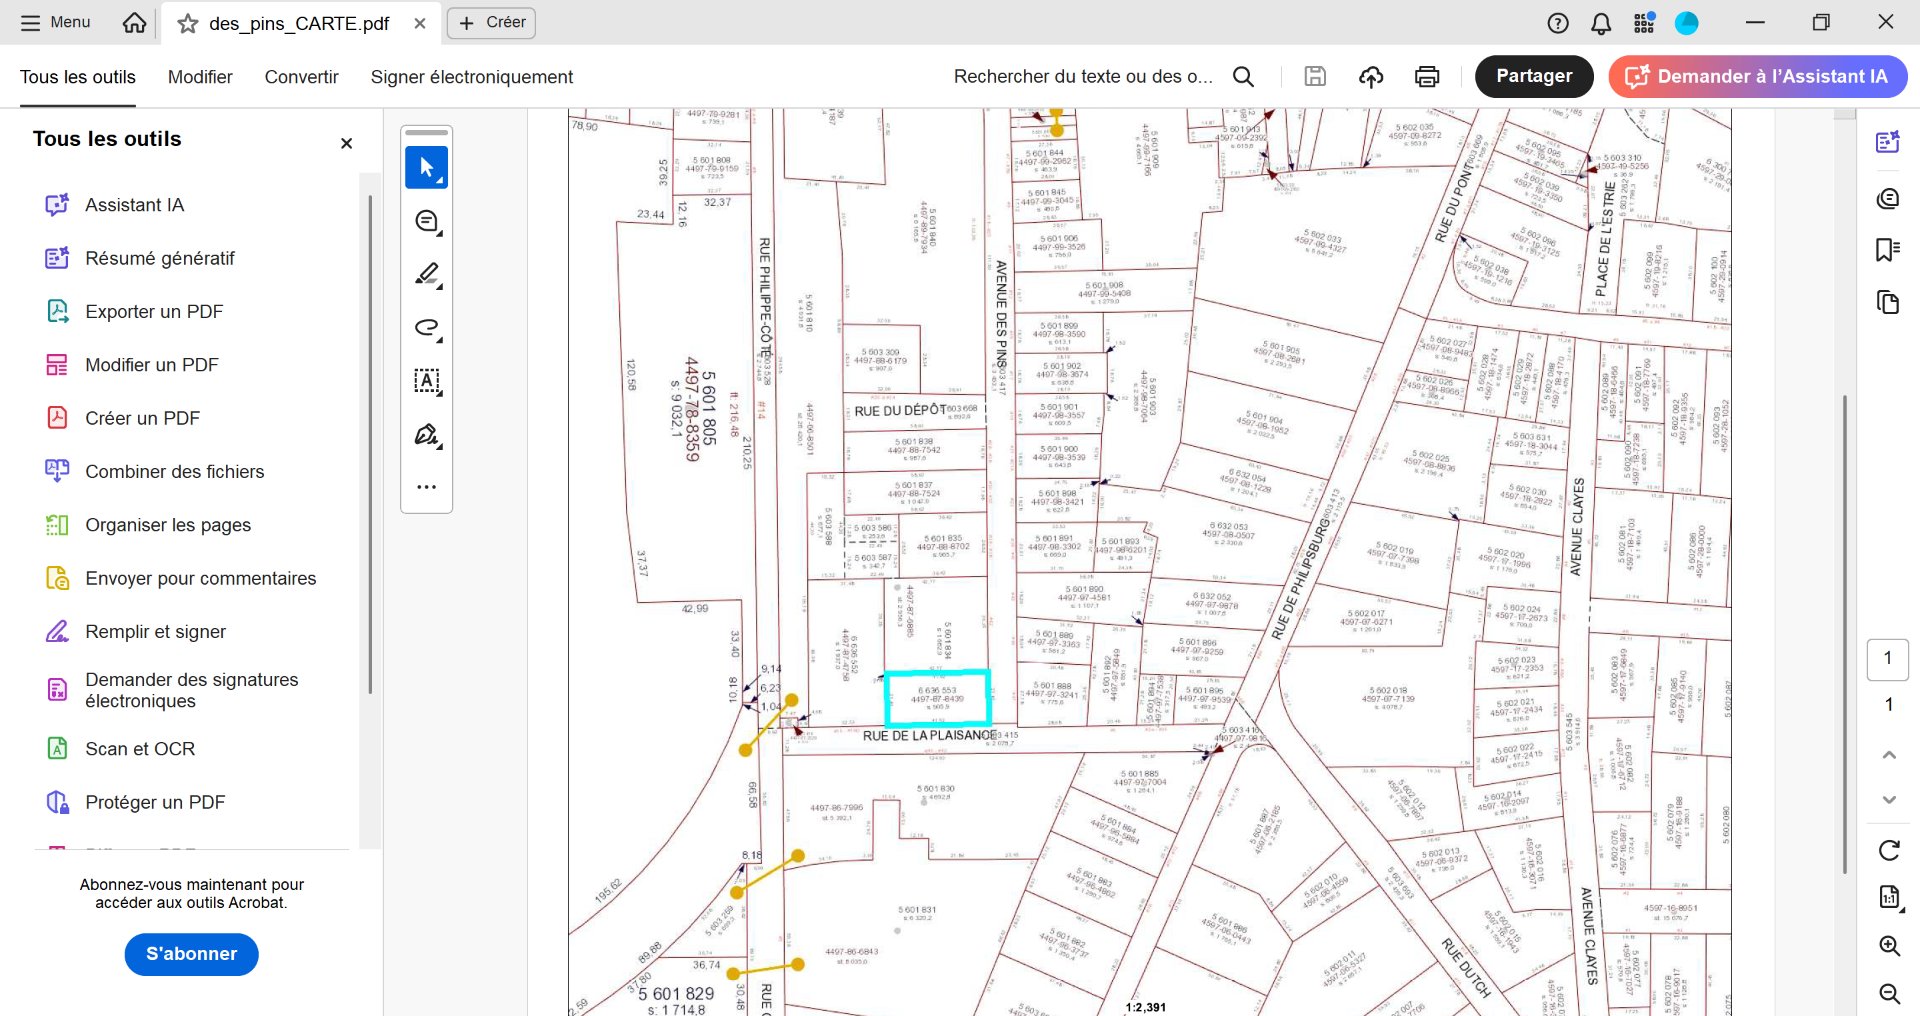Star the des_pins_CARTE.pdf document

pos(187,23)
